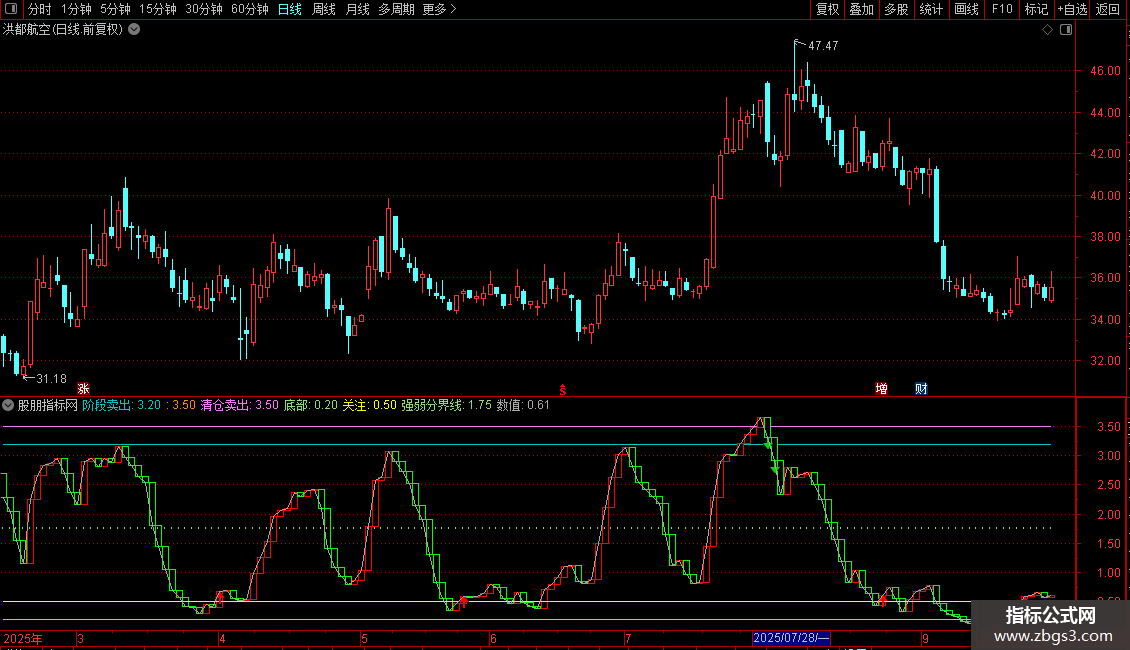The width and height of the screenshot is (1130, 650).
Task: Toggle the side panel icon at chart top-right
Action: coord(1066,30)
